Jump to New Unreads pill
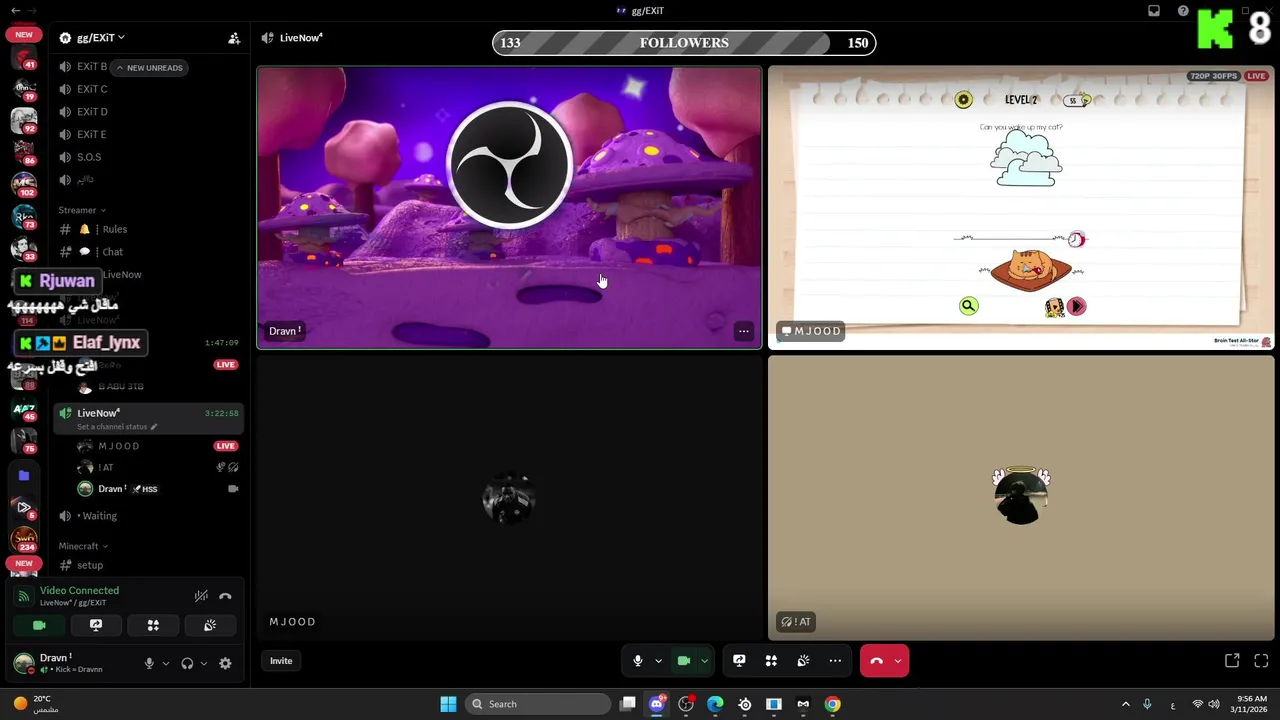1280x720 pixels. [150, 68]
